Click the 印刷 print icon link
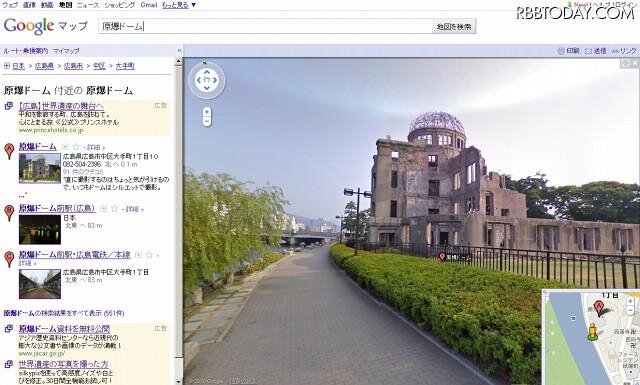The height and width of the screenshot is (385, 640). [569, 51]
